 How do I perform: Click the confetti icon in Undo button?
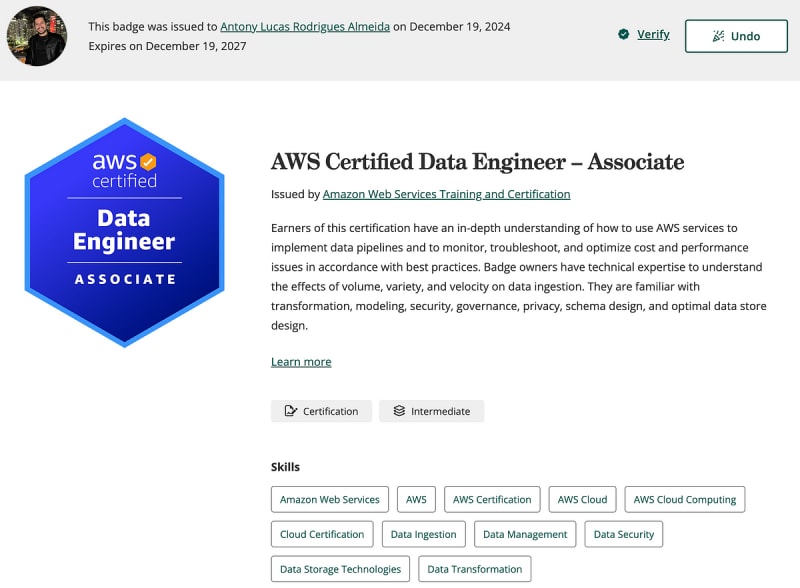click(x=718, y=36)
